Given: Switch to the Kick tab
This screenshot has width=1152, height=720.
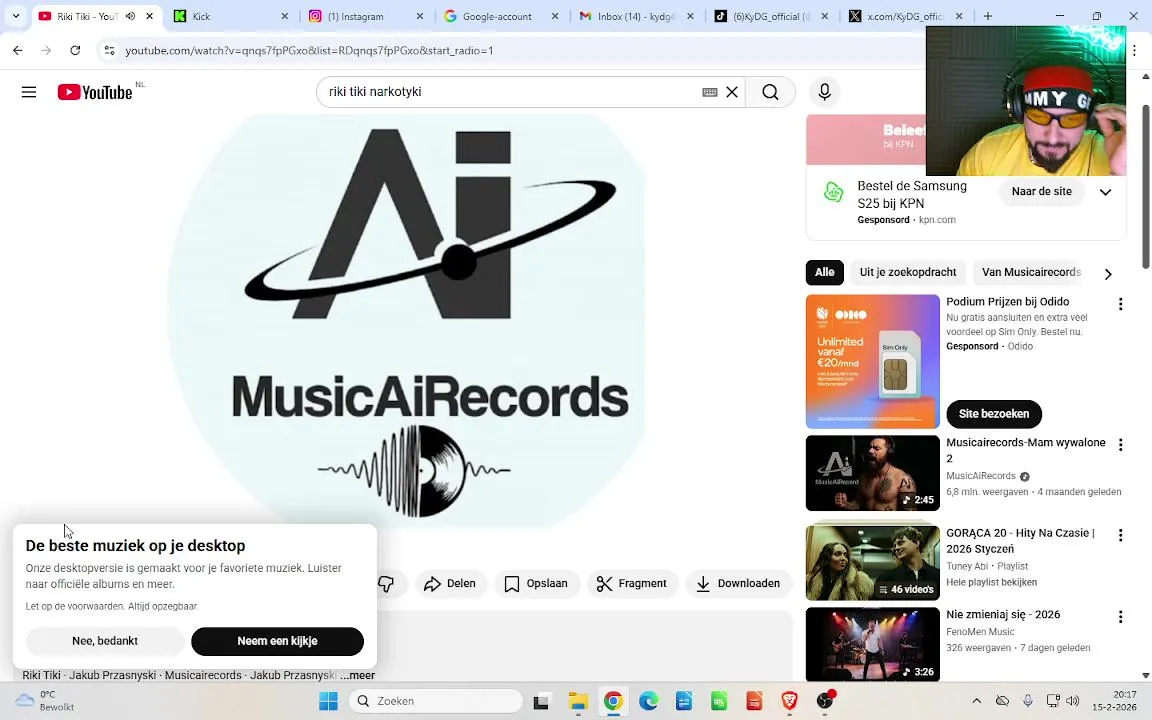Looking at the screenshot, I should (x=231, y=16).
